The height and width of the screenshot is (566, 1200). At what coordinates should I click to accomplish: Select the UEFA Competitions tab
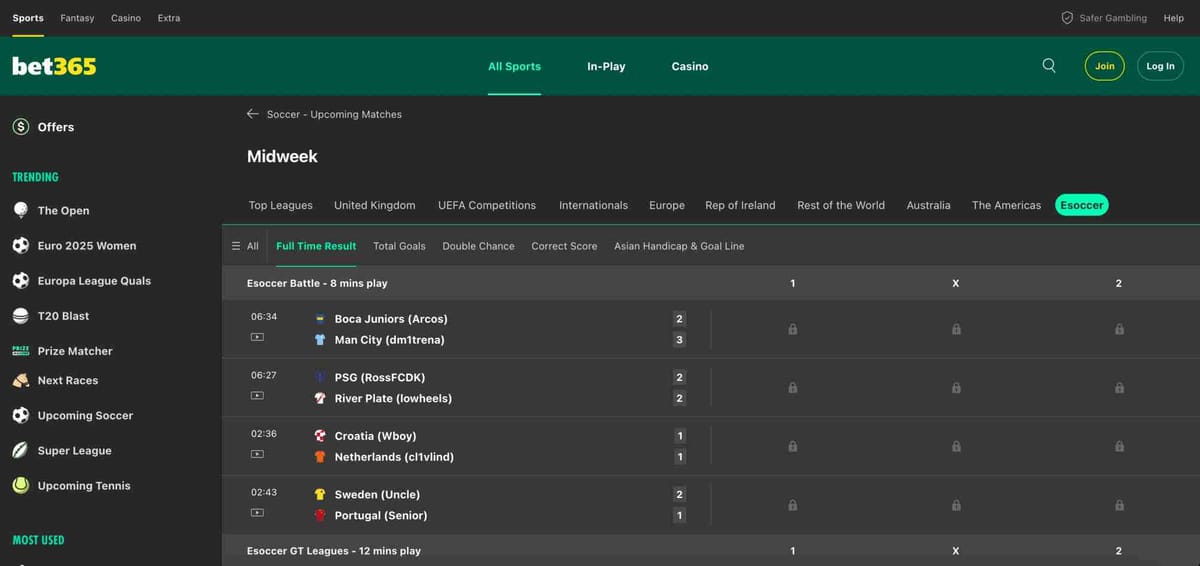[487, 205]
